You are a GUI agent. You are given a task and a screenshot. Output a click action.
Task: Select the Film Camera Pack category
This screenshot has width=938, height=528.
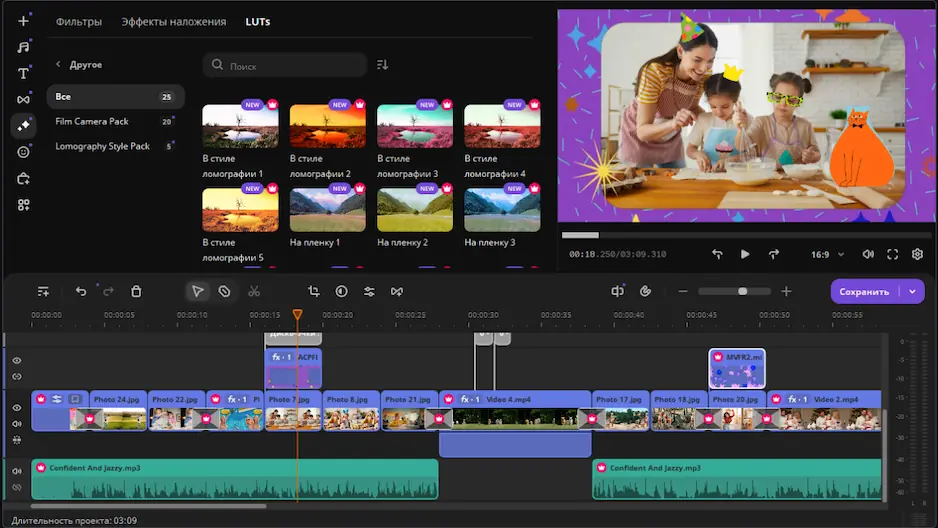tap(115, 121)
